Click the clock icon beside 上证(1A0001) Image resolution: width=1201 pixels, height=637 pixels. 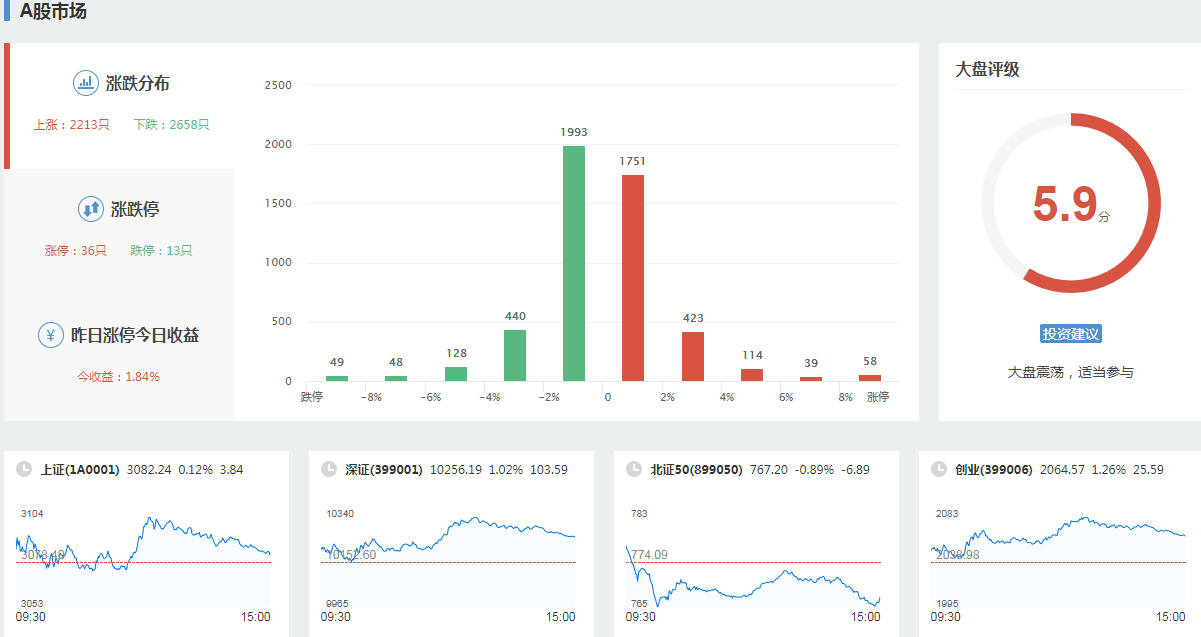point(24,469)
